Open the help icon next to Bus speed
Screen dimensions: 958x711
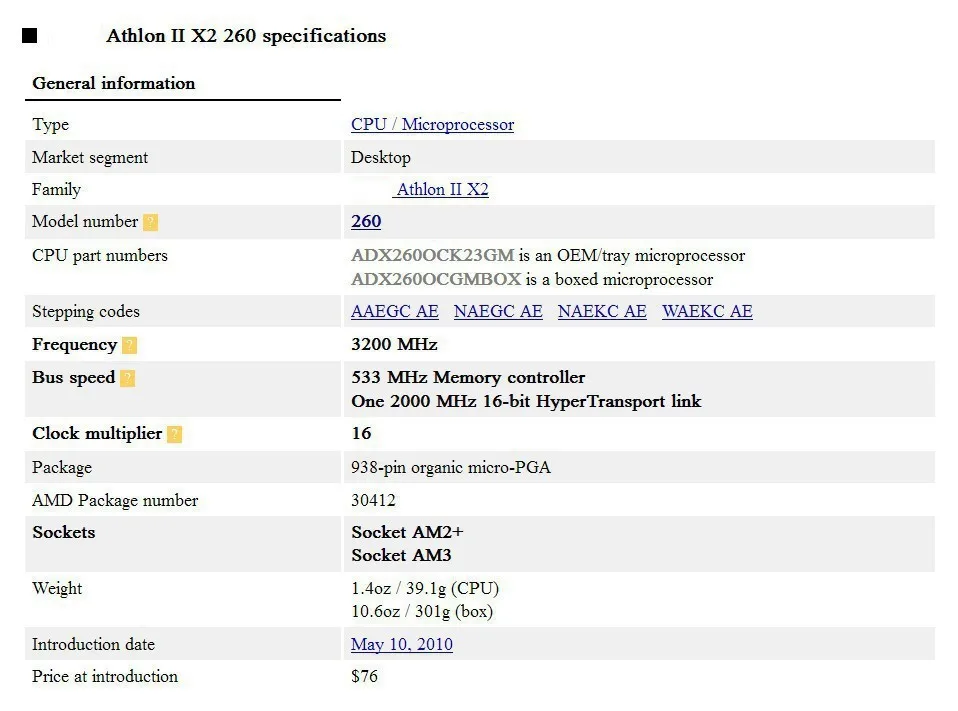point(127,379)
